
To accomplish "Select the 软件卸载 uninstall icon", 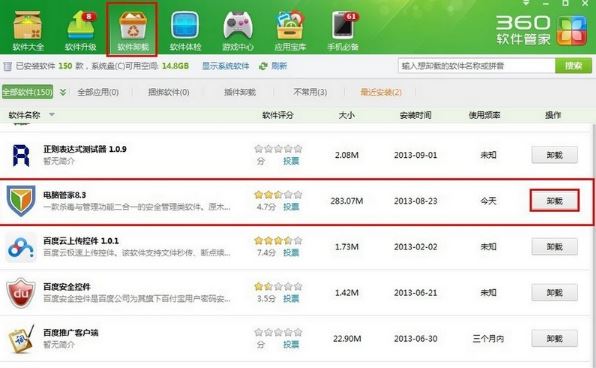I will 132,30.
